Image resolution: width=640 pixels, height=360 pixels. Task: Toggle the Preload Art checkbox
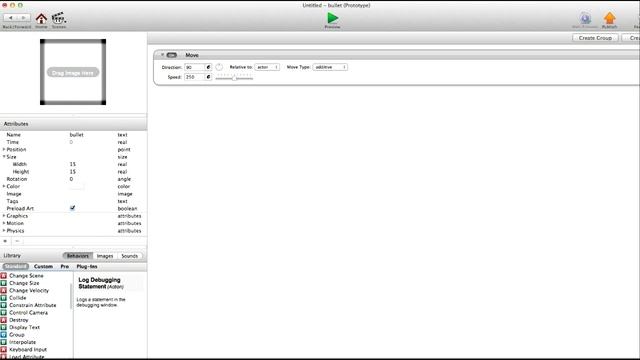72,208
